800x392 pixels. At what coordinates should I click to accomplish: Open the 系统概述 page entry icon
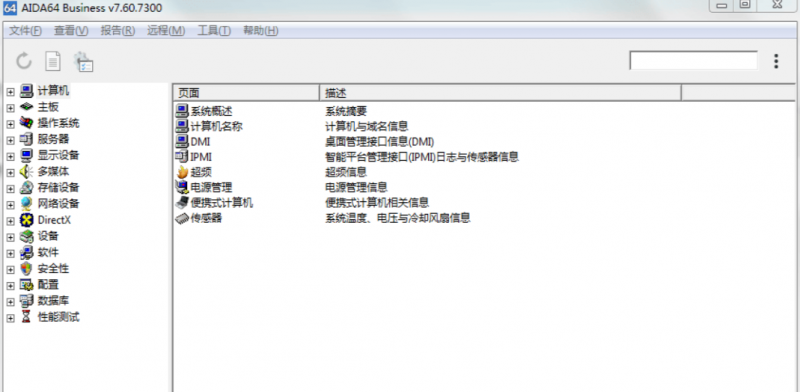click(182, 110)
